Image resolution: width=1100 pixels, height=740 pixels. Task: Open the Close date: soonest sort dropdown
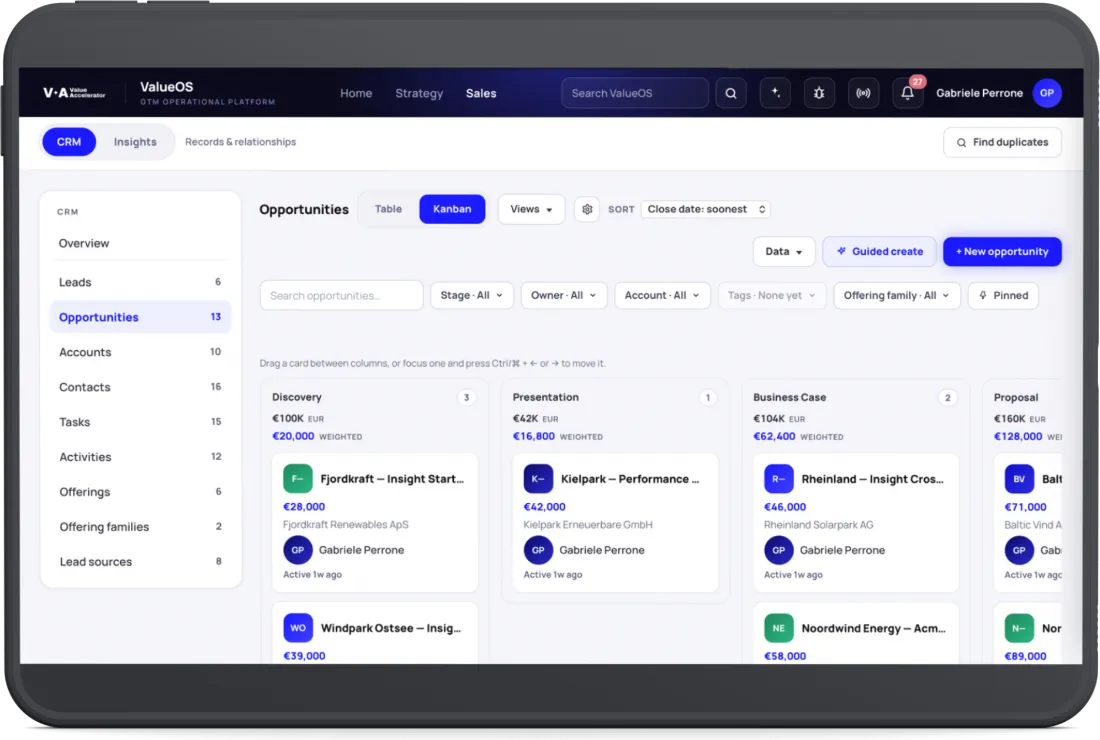[706, 209]
